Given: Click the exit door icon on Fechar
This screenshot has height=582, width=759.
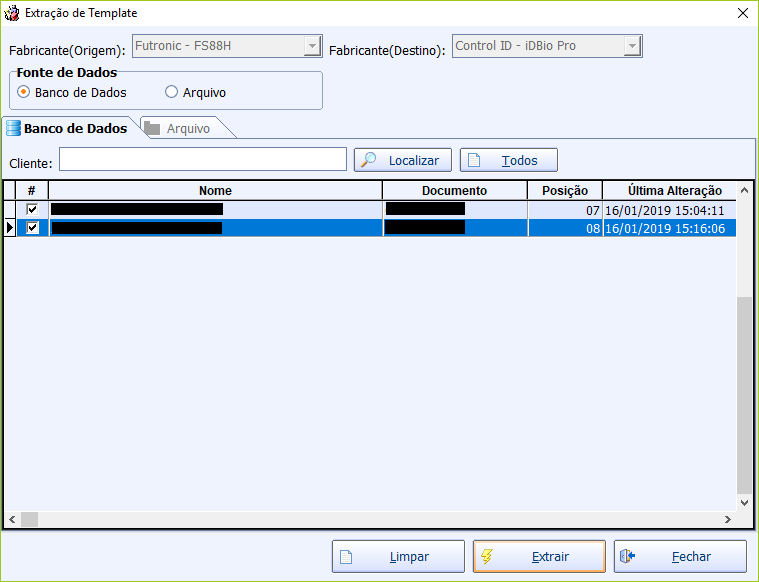Looking at the screenshot, I should pos(628,557).
